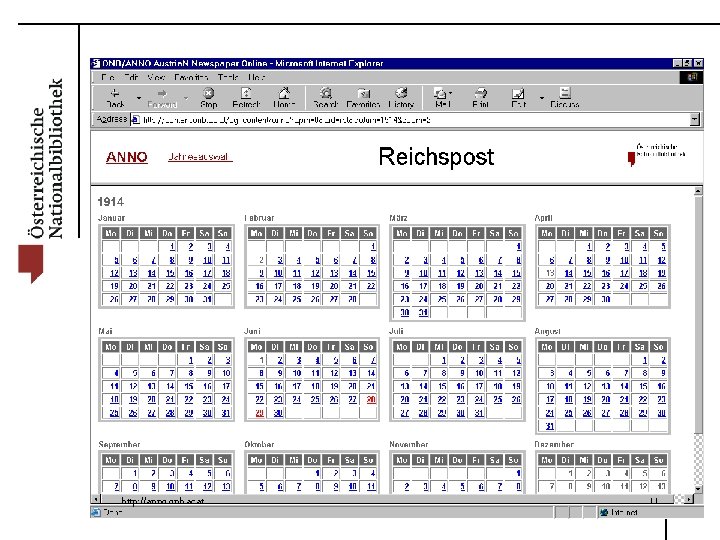
Task: Click the Internet Explorer title bar icon
Action: (x=96, y=63)
